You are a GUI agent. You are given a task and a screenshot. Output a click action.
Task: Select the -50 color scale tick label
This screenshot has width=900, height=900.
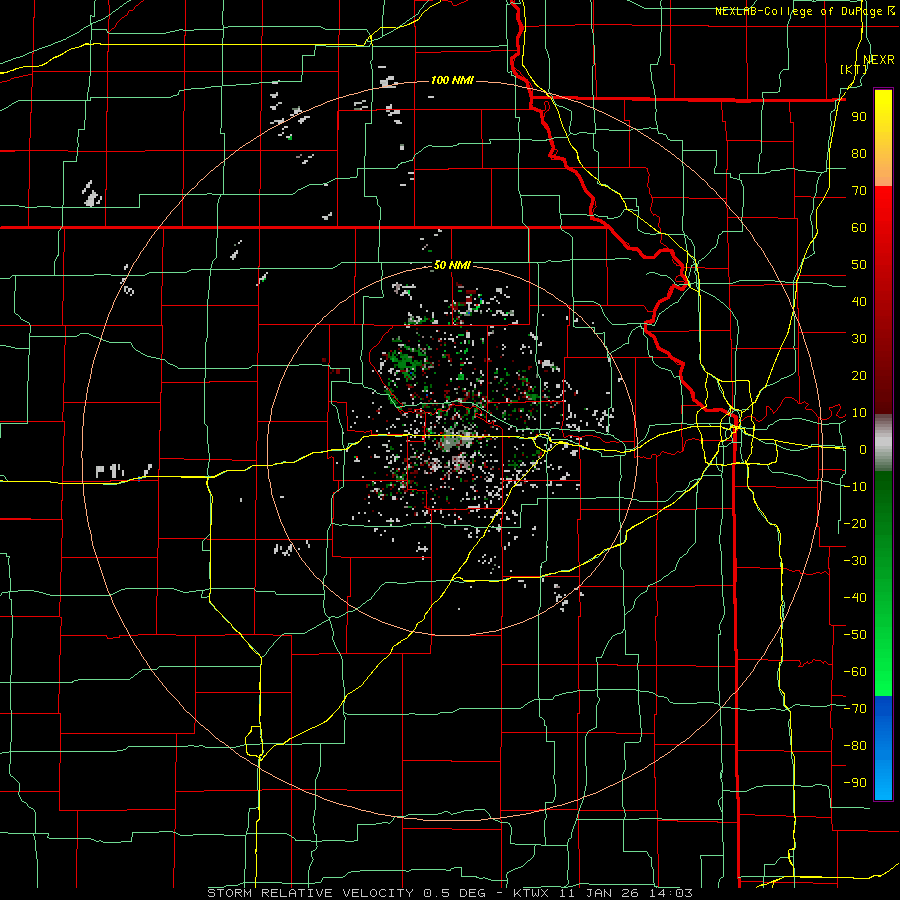pyautogui.click(x=855, y=635)
